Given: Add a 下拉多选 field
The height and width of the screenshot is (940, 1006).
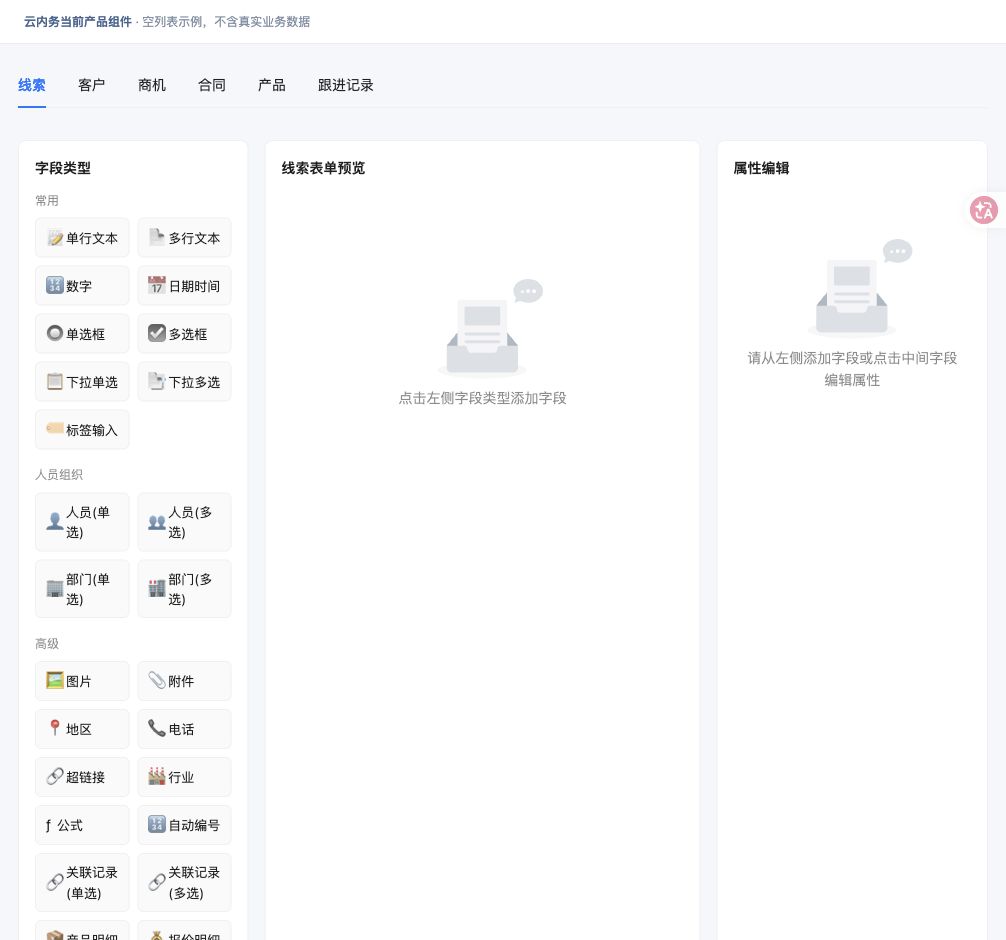Looking at the screenshot, I should [184, 382].
